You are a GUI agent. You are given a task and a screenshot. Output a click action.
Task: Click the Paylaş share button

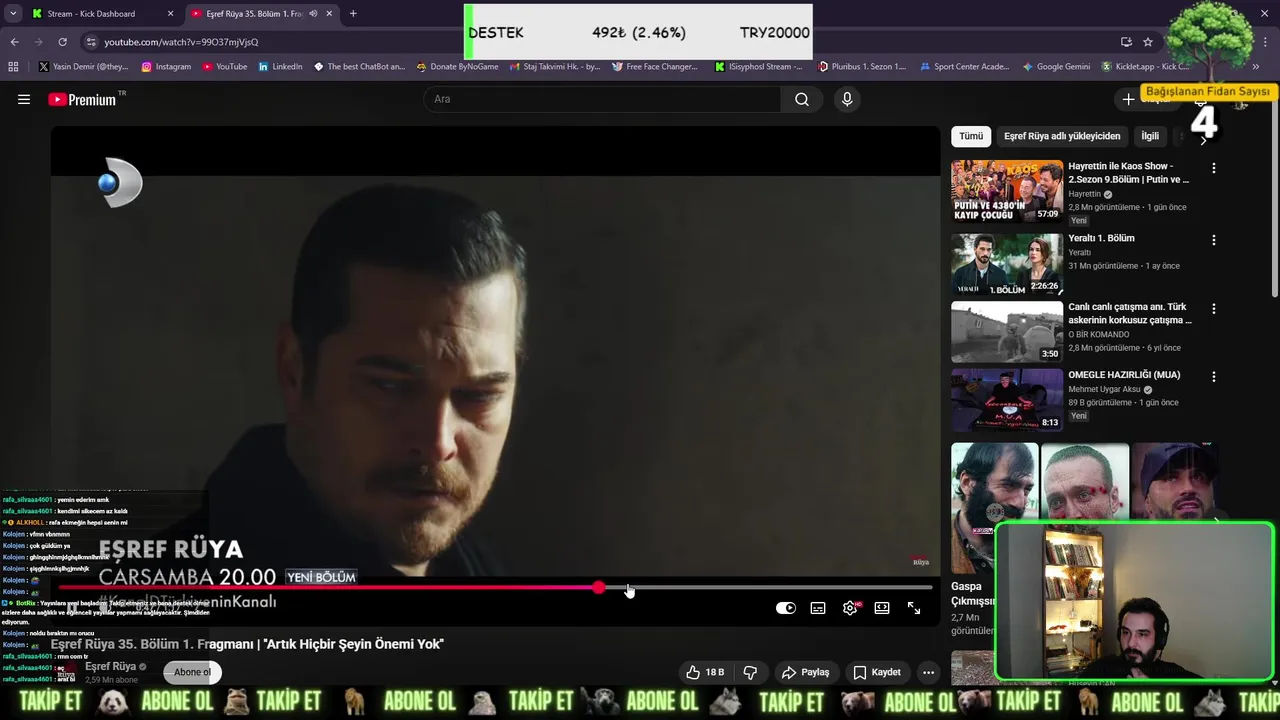(806, 672)
